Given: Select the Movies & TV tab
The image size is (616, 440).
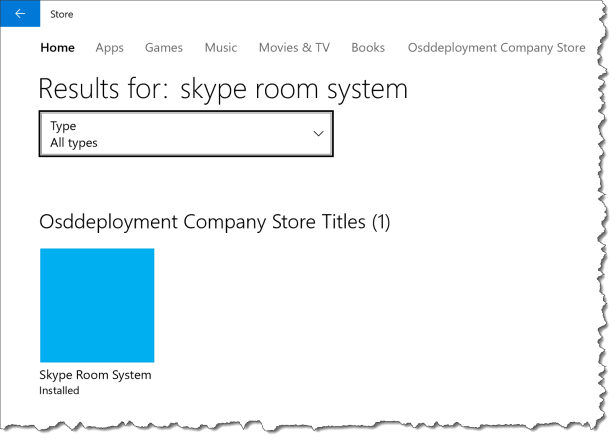Looking at the screenshot, I should [x=294, y=48].
